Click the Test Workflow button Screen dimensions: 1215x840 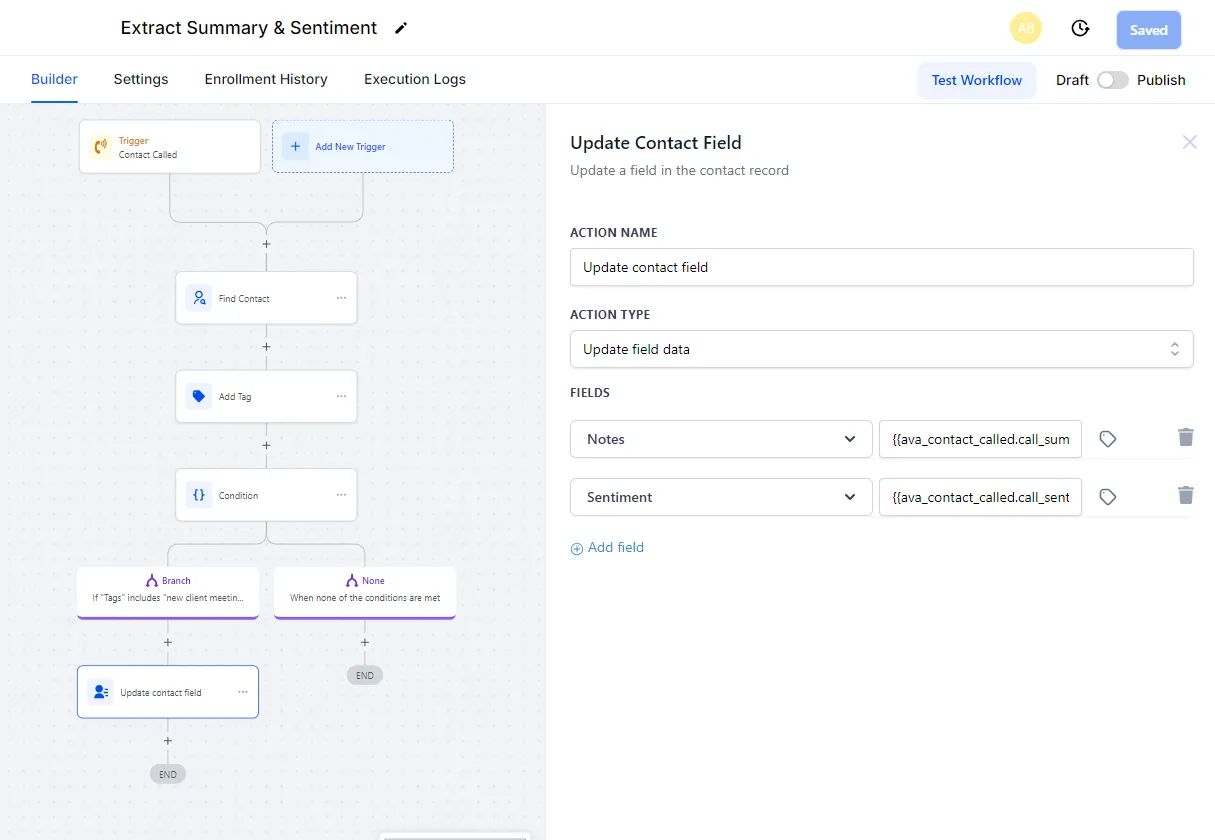click(976, 79)
